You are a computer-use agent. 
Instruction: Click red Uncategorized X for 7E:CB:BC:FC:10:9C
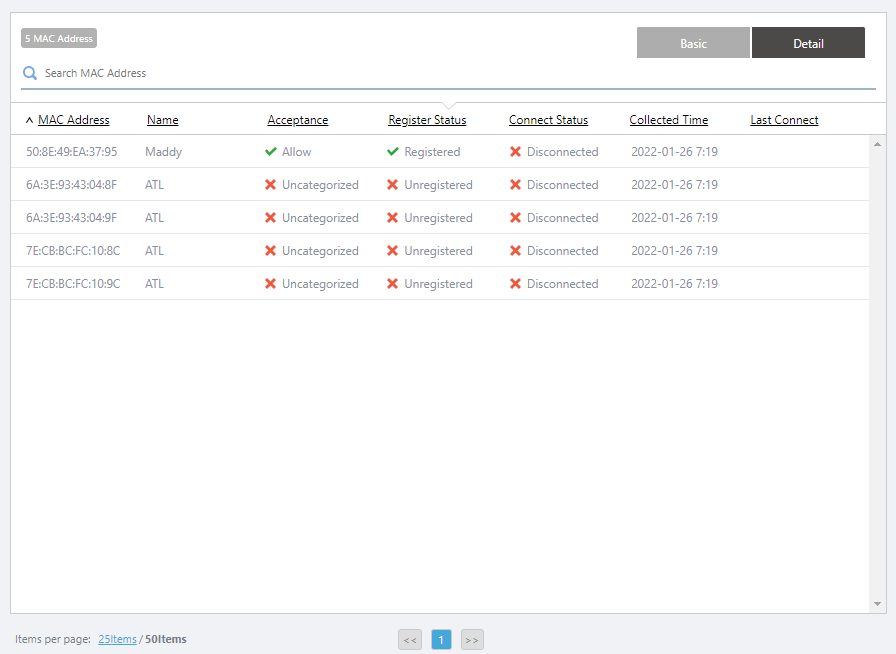(271, 284)
